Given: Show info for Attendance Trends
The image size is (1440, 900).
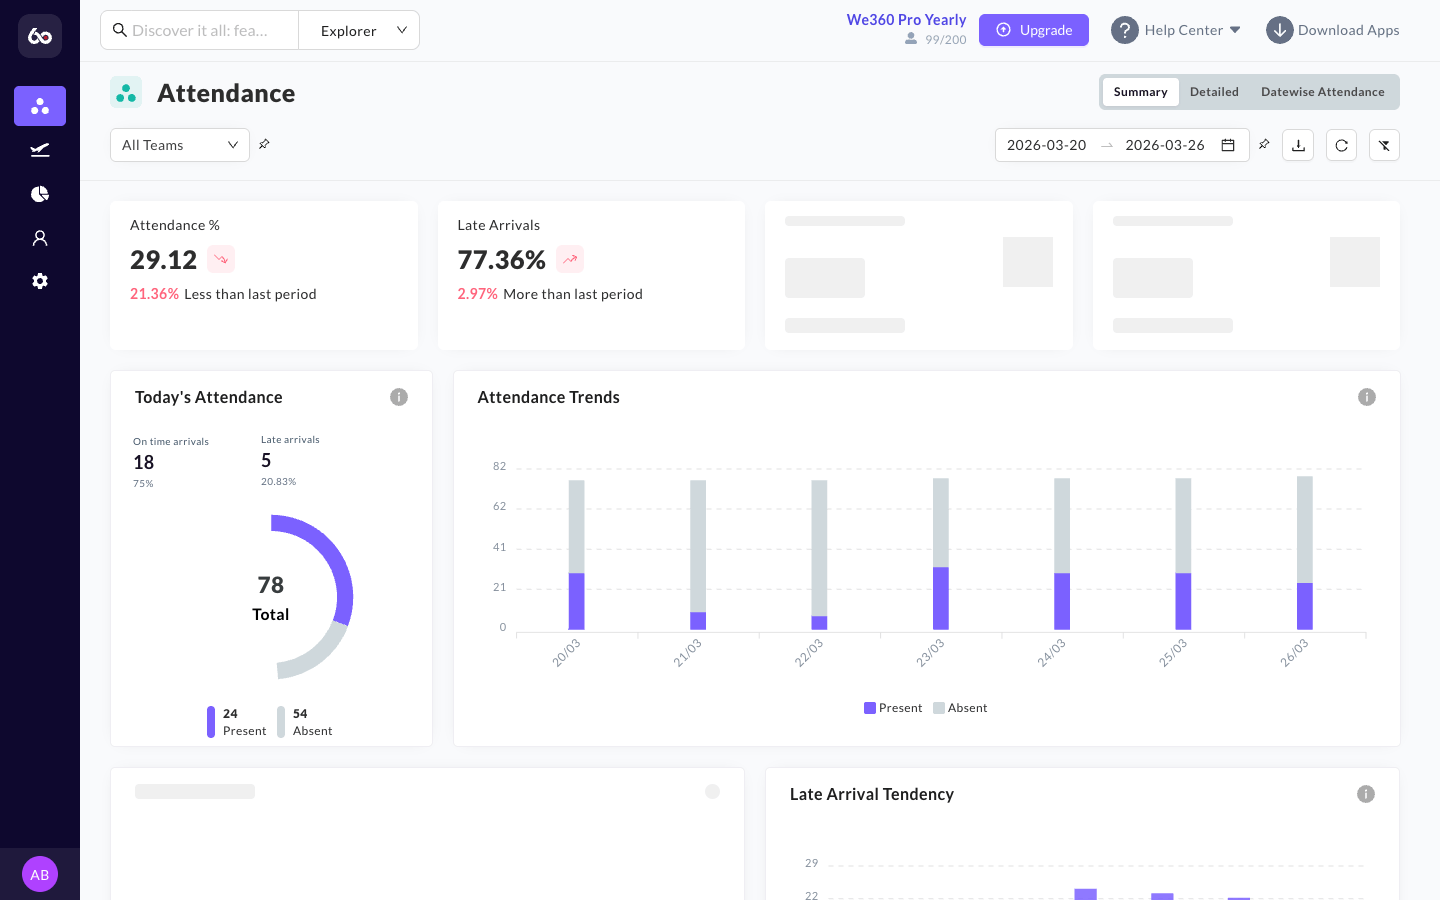Looking at the screenshot, I should [x=1367, y=397].
